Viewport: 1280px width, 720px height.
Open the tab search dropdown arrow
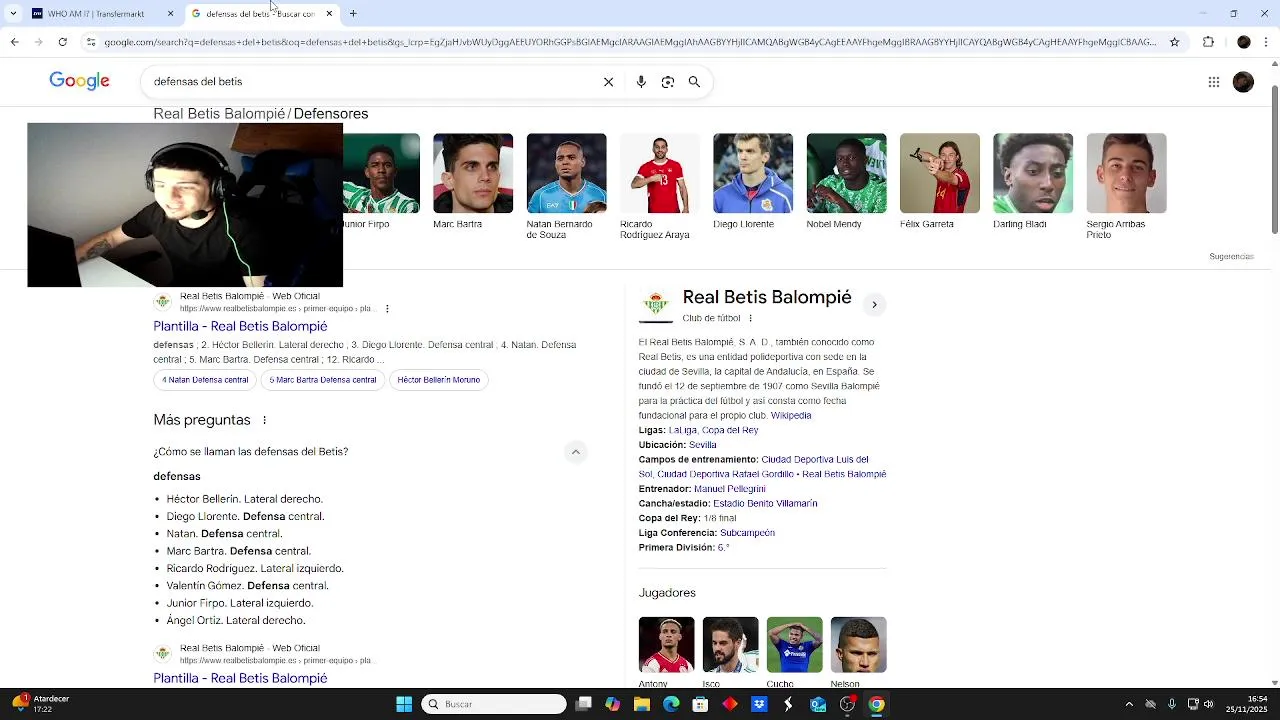pos(13,14)
